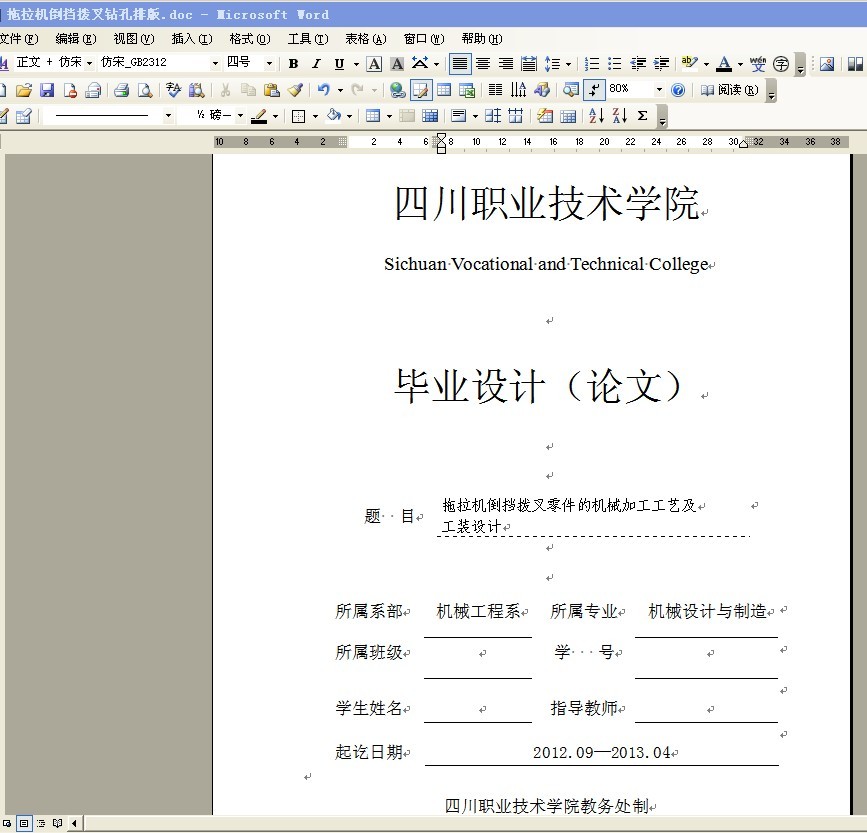Viewport: 867px width, 833px height.
Task: Click the AutoSum sigma icon
Action: (x=643, y=116)
